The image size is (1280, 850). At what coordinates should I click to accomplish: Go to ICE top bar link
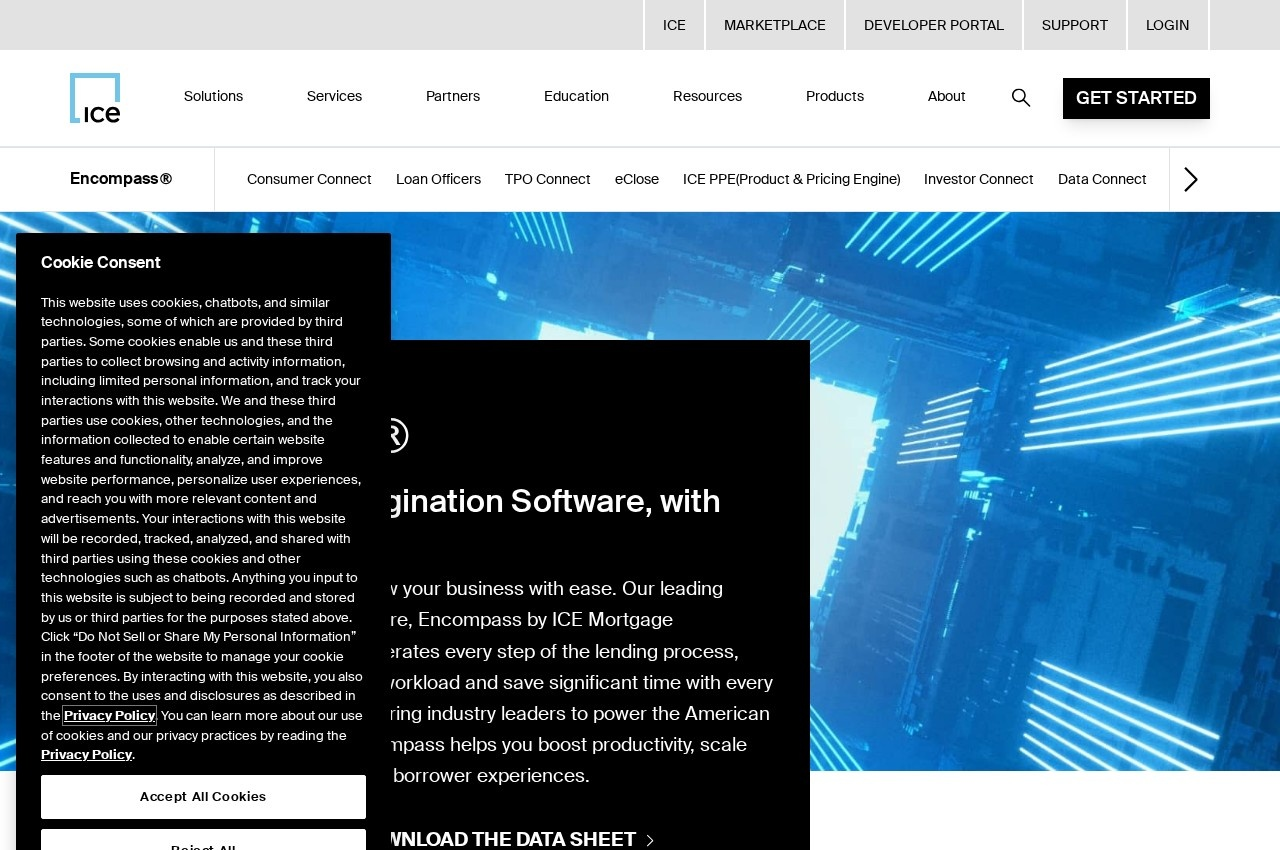click(x=675, y=25)
